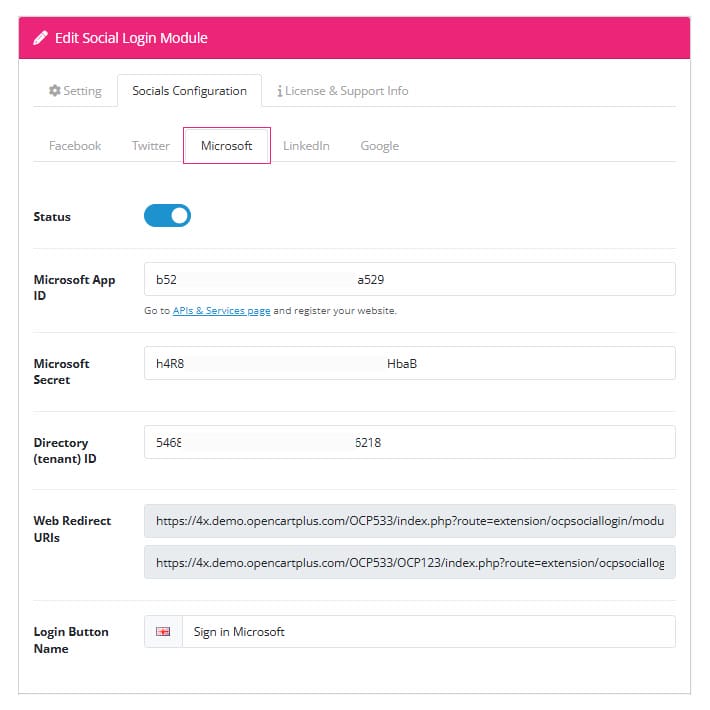Toggle the Microsoft Status switch off
Viewport: 710px width, 710px height.
[x=168, y=216]
